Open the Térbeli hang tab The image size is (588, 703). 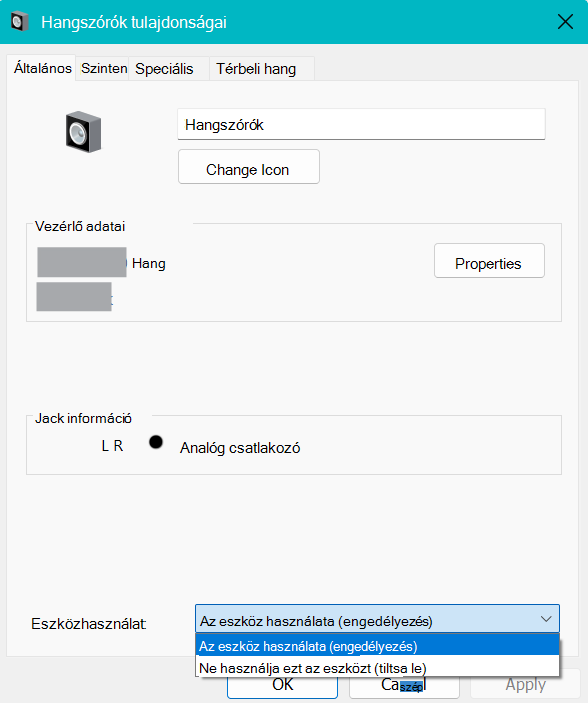[256, 69]
